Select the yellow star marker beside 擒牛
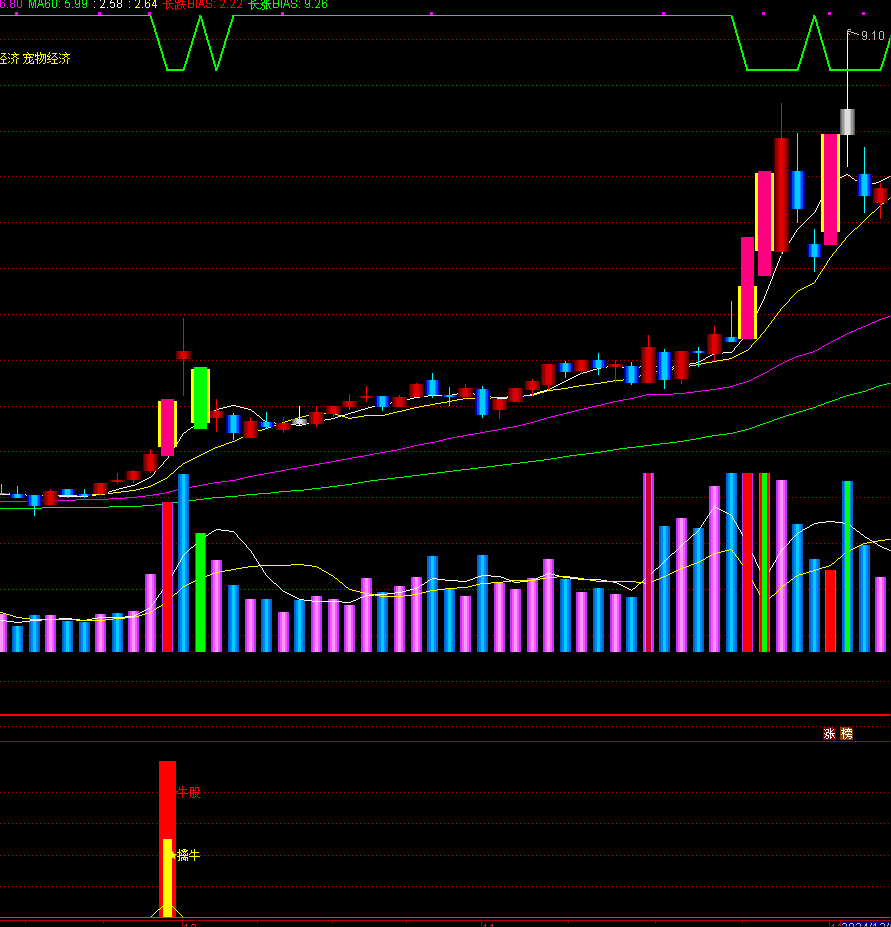The height and width of the screenshot is (927, 891). 173,855
